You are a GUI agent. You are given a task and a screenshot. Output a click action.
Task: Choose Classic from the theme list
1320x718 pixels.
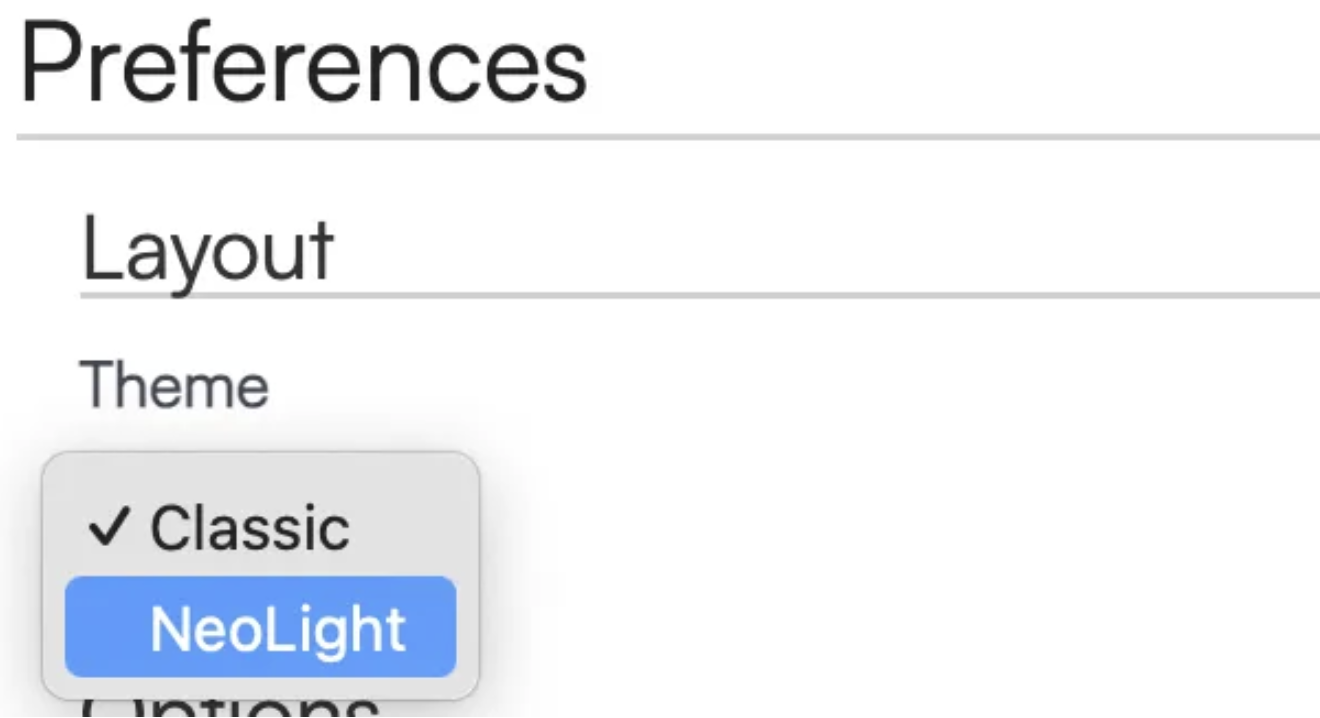coord(250,528)
